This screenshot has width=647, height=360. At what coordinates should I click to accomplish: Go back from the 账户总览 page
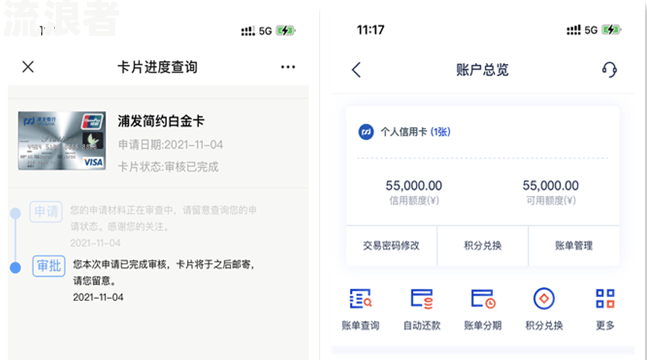[x=357, y=70]
